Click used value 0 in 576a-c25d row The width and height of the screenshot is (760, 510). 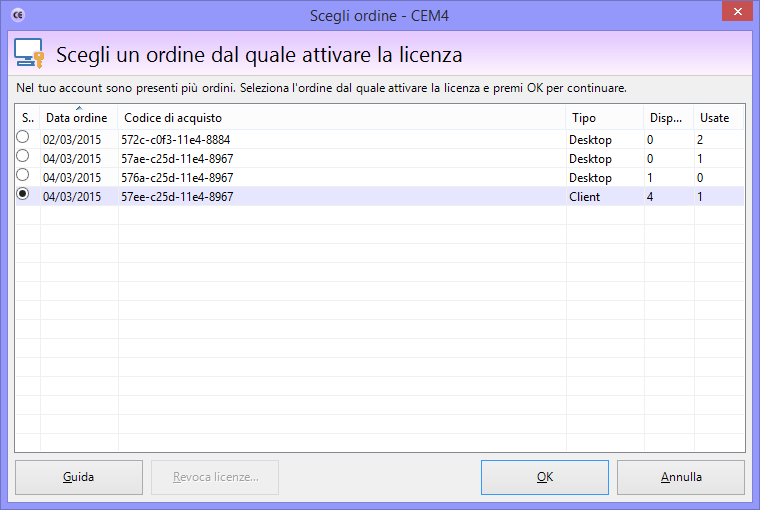[700, 178]
